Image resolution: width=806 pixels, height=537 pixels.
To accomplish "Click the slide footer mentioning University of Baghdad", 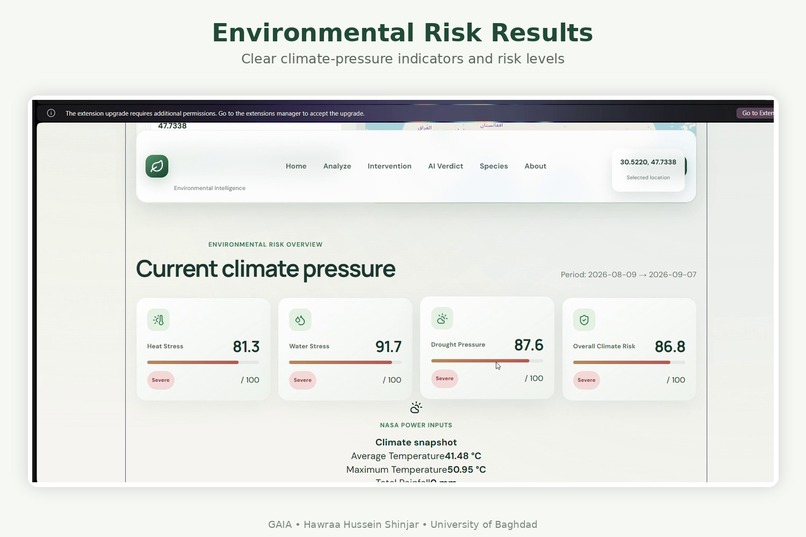I will coord(402,525).
